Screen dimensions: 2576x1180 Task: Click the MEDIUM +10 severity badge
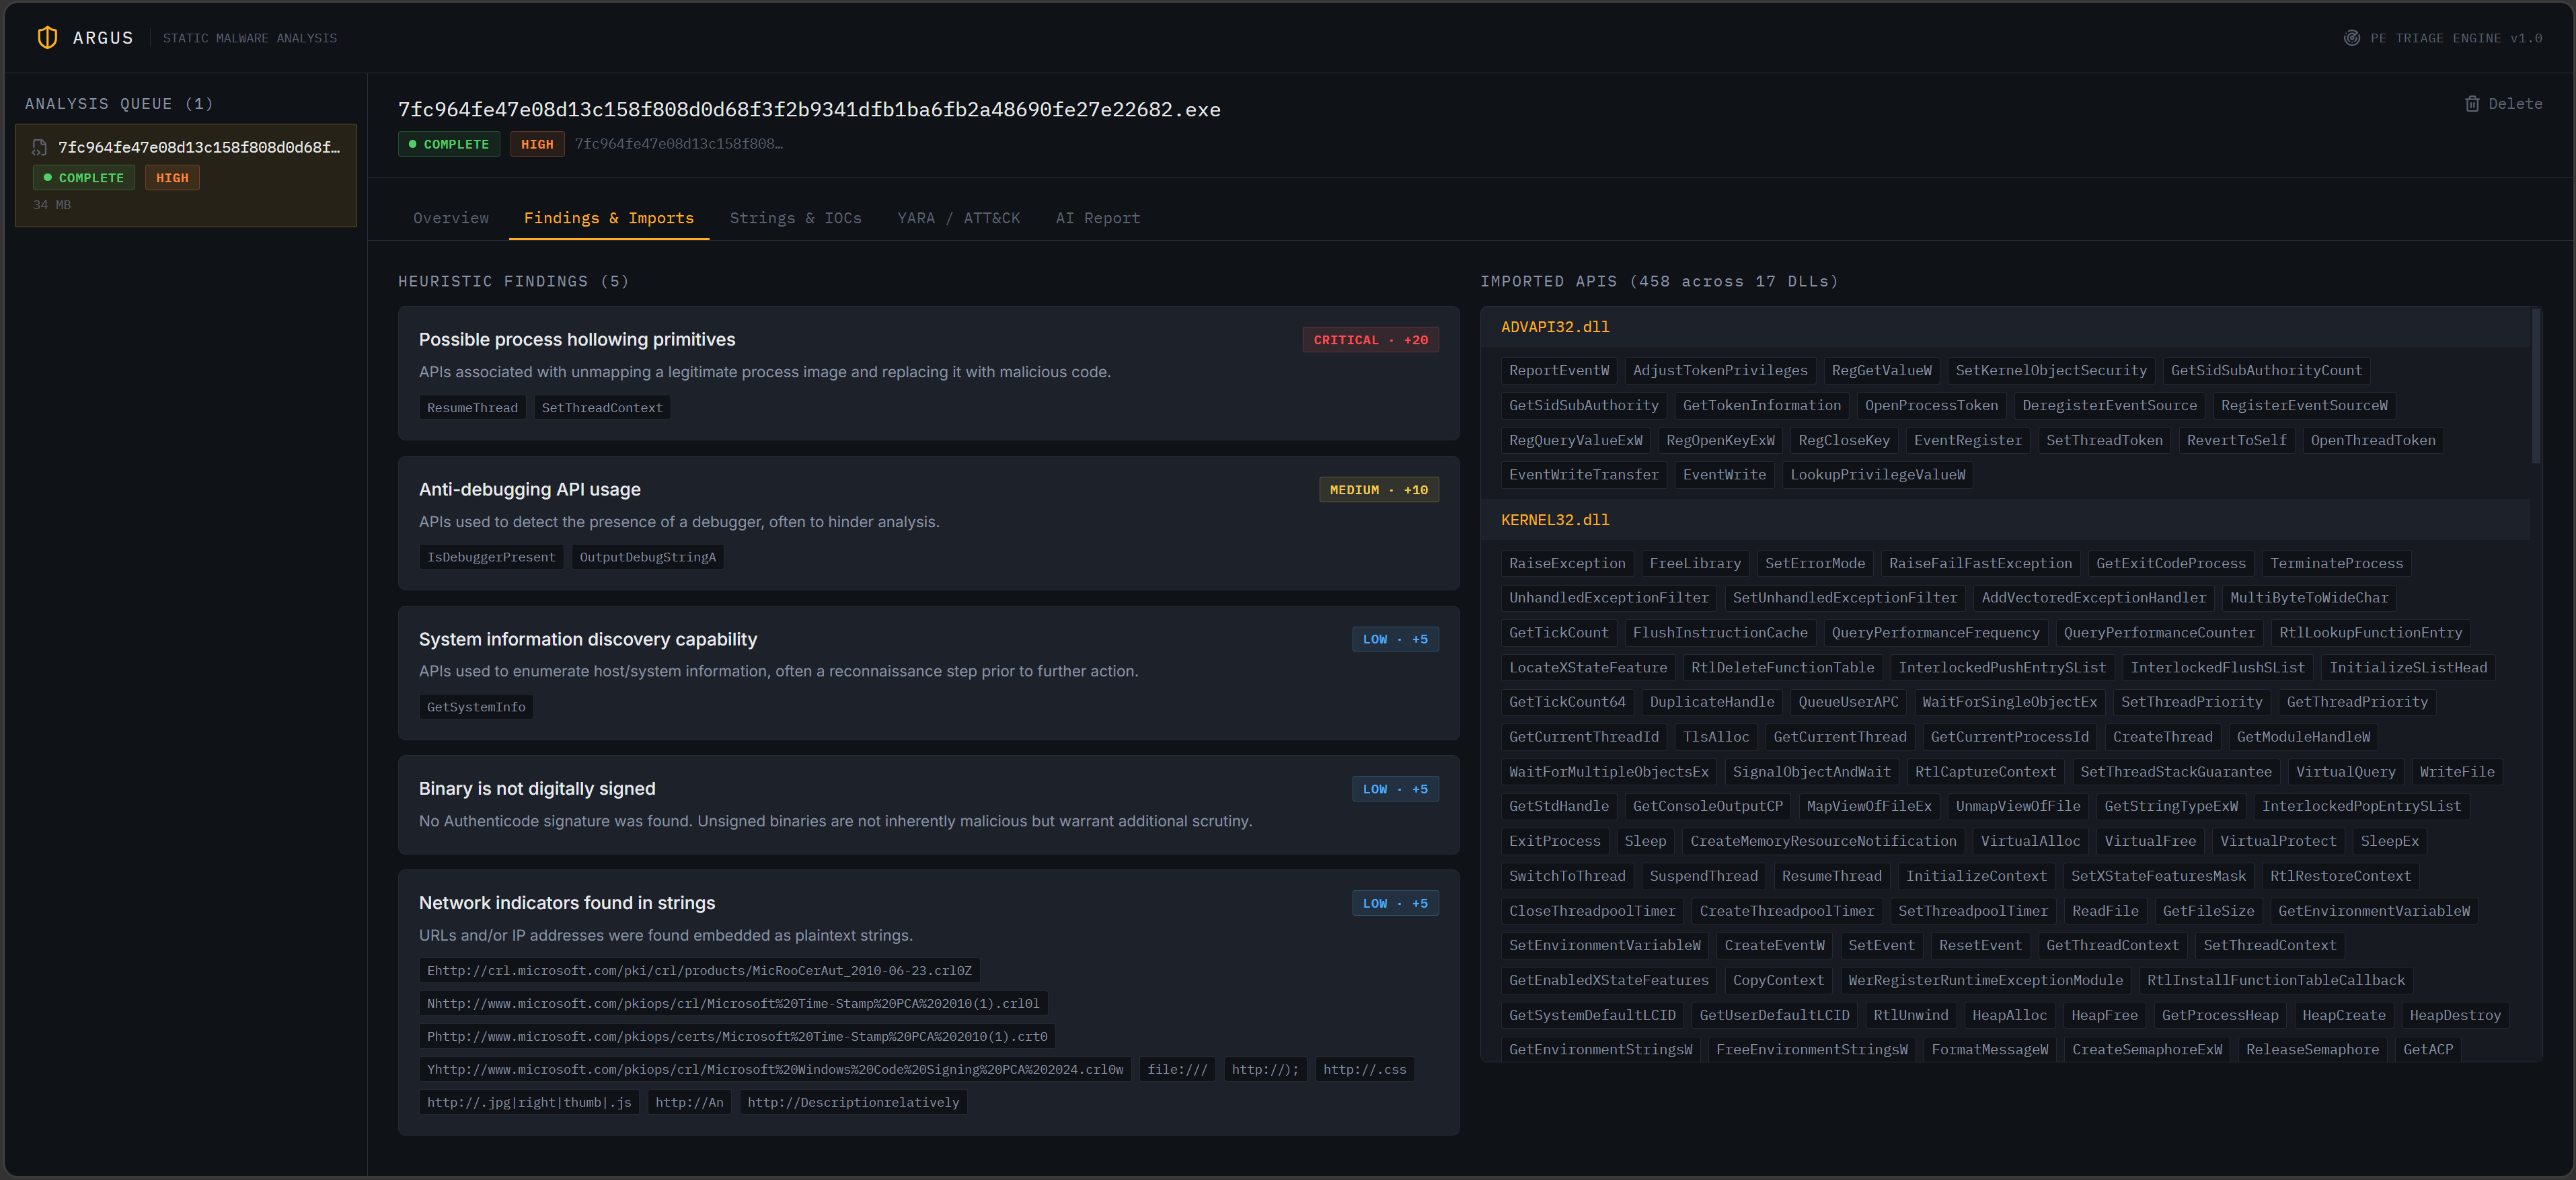pyautogui.click(x=1378, y=490)
